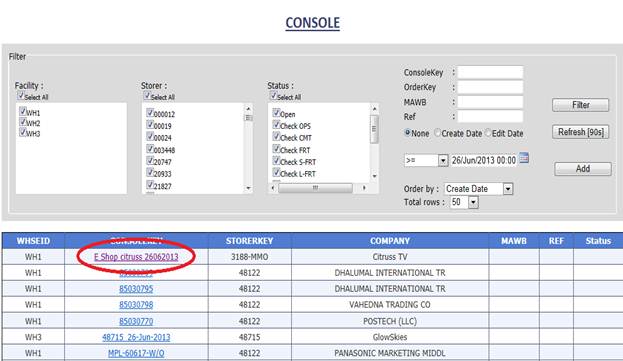Click the Add button

tap(583, 169)
